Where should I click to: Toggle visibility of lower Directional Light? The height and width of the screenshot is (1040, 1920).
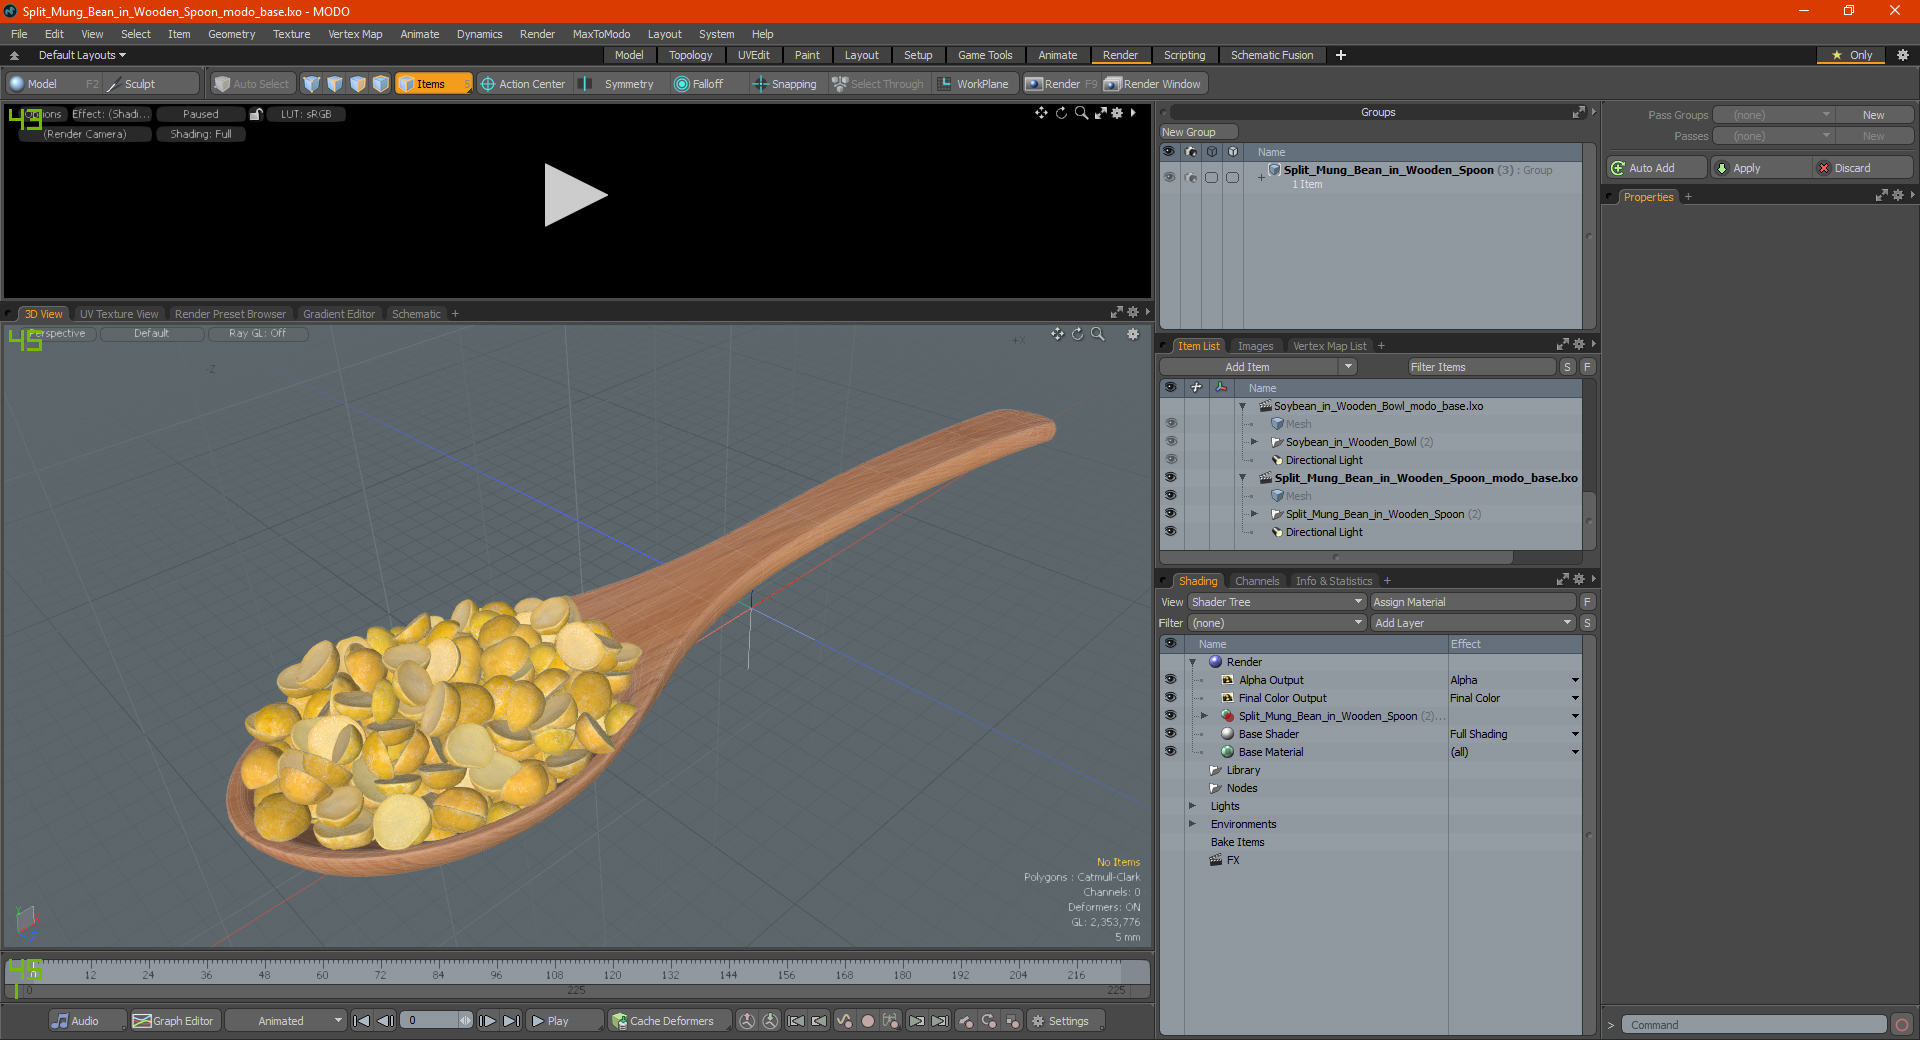coord(1170,532)
